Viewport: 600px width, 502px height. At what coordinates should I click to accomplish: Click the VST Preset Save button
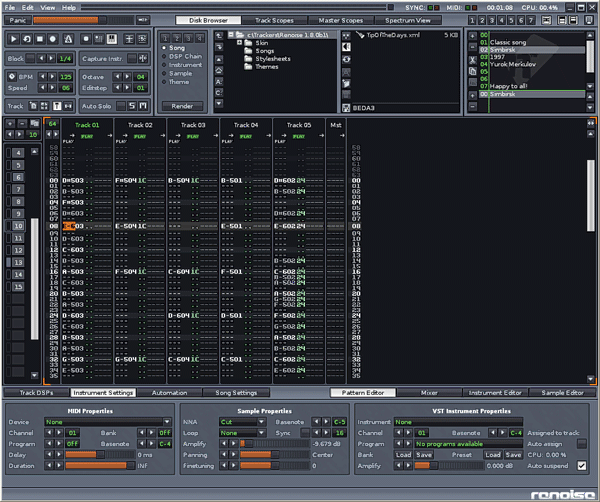[513, 455]
